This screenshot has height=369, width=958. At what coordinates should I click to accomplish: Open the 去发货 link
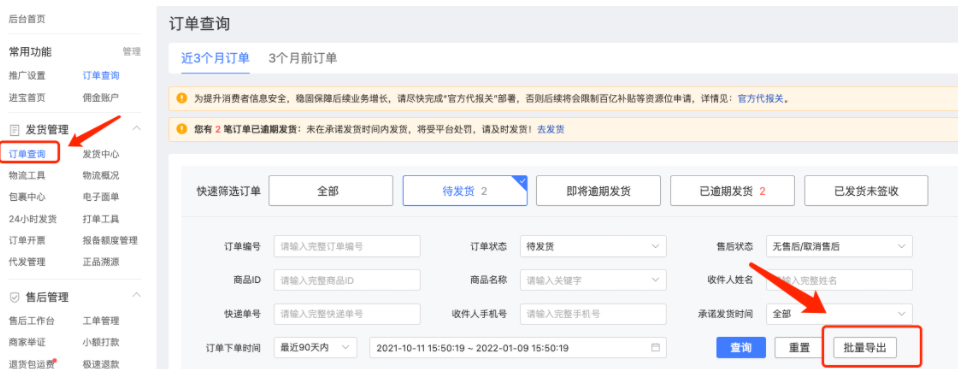pyautogui.click(x=550, y=129)
